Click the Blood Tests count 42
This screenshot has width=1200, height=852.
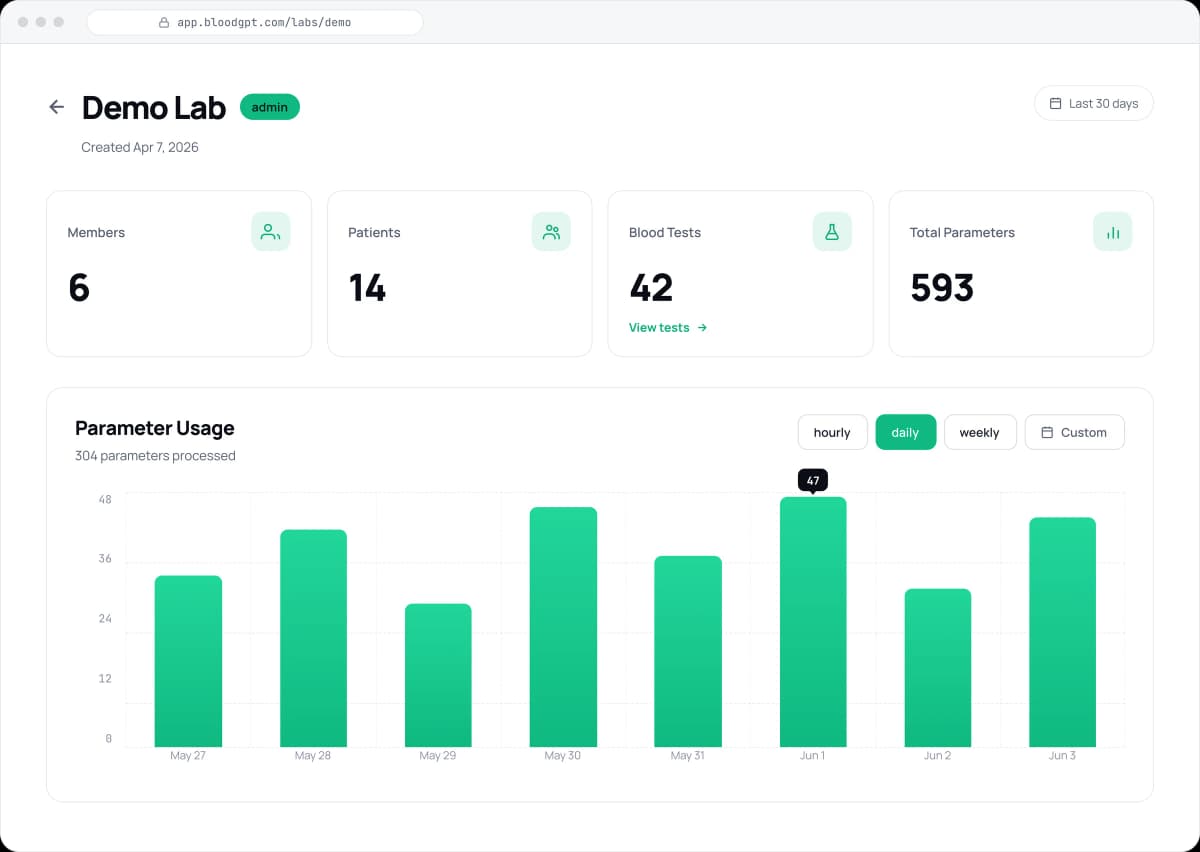point(651,288)
